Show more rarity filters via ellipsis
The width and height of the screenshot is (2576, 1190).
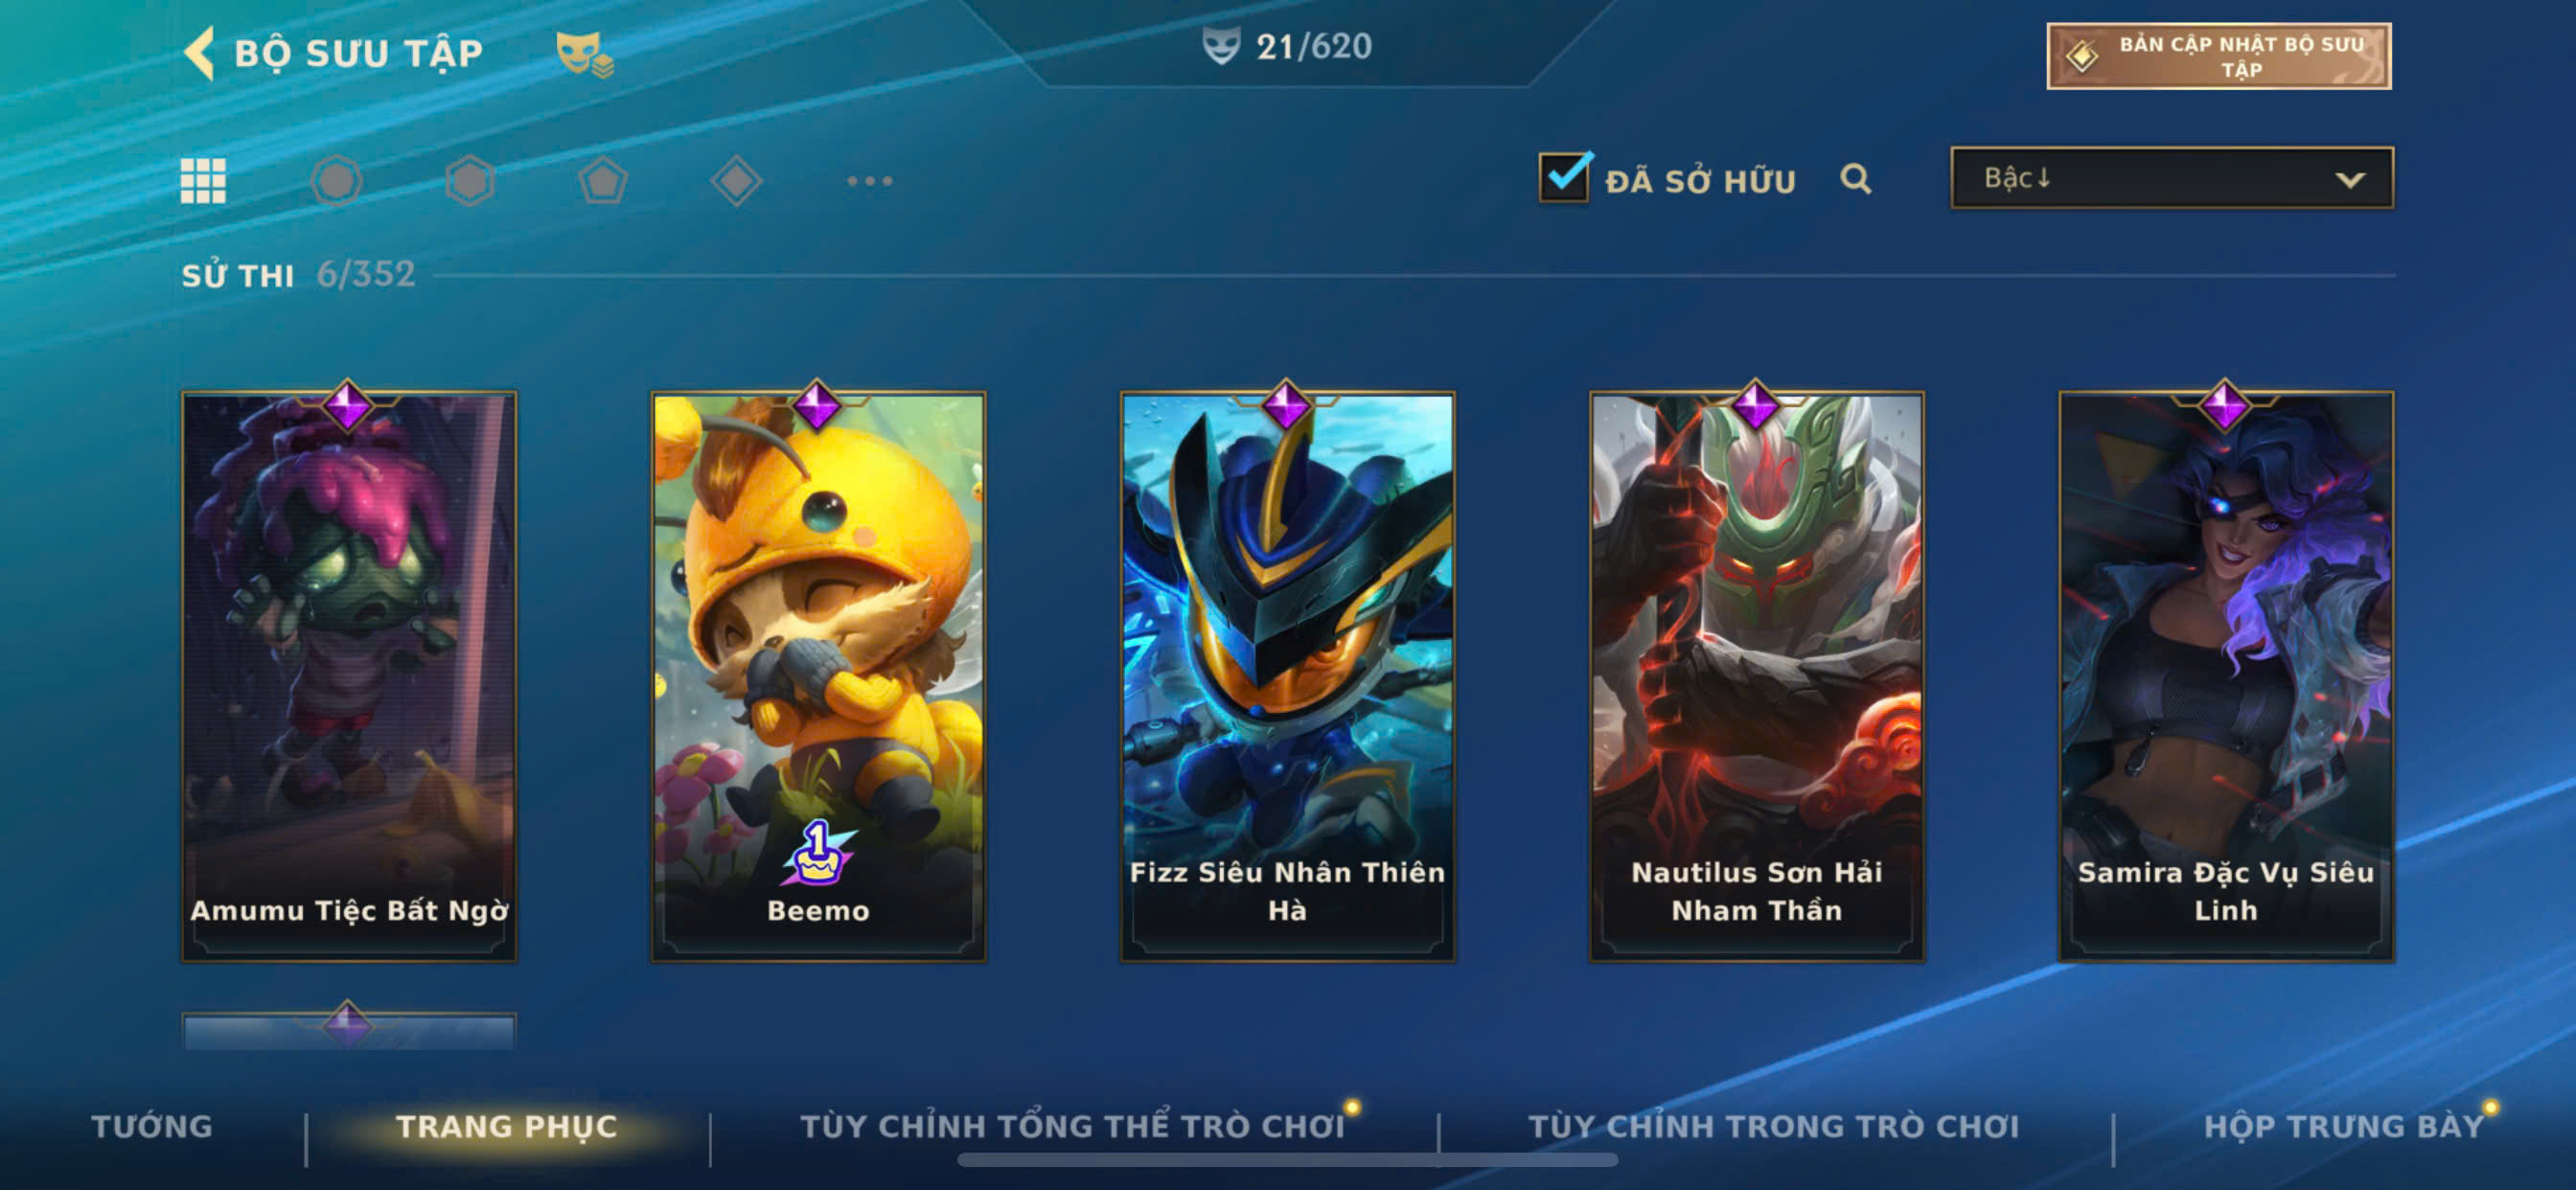pyautogui.click(x=870, y=181)
